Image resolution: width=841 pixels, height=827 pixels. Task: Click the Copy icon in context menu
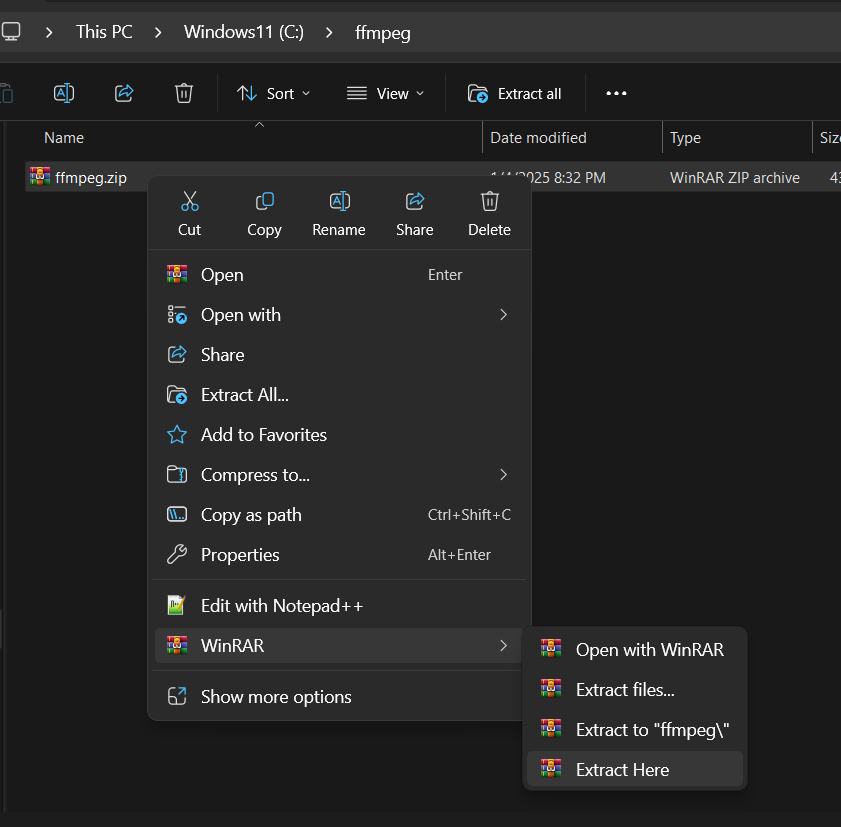tap(264, 202)
